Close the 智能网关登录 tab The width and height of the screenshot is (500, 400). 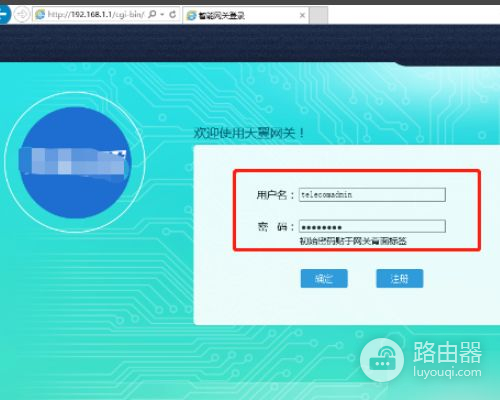point(302,15)
